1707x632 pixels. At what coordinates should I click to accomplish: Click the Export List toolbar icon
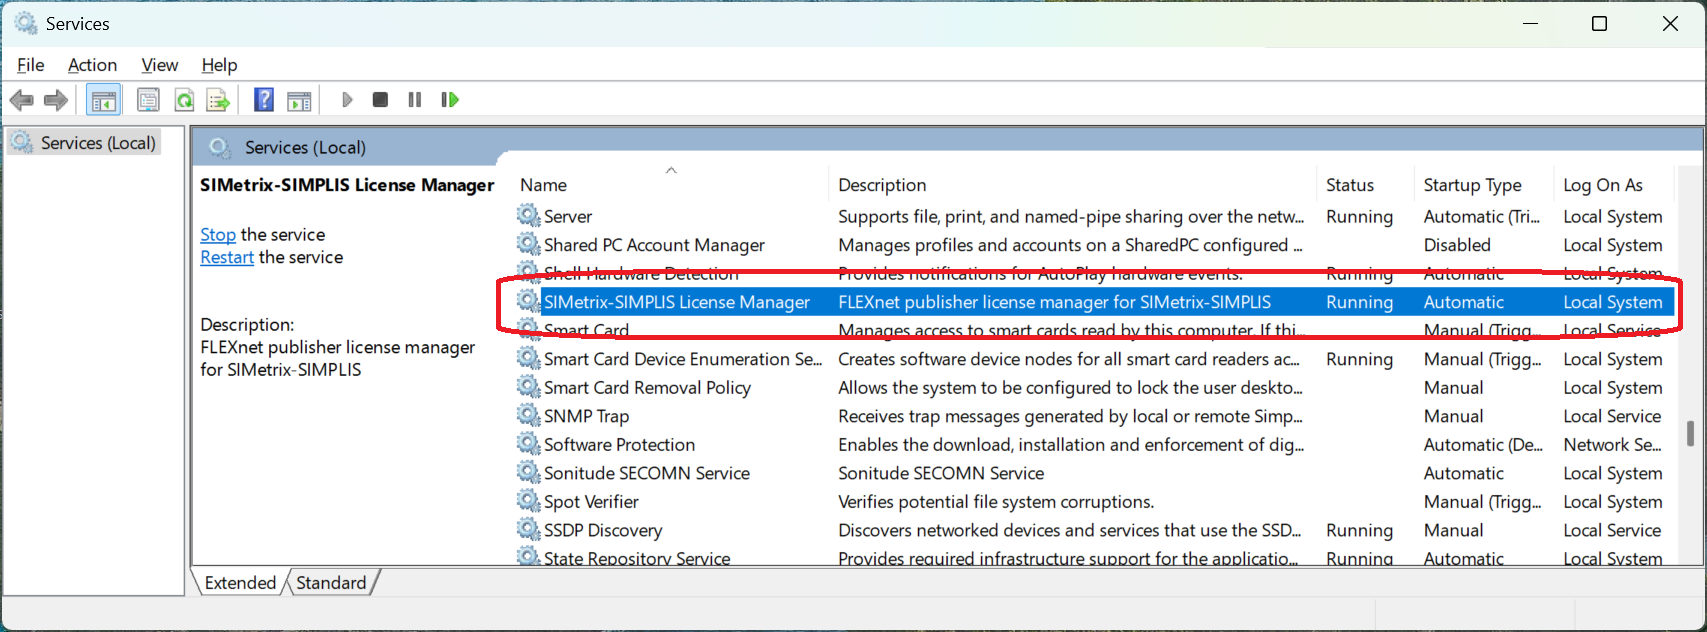[218, 100]
